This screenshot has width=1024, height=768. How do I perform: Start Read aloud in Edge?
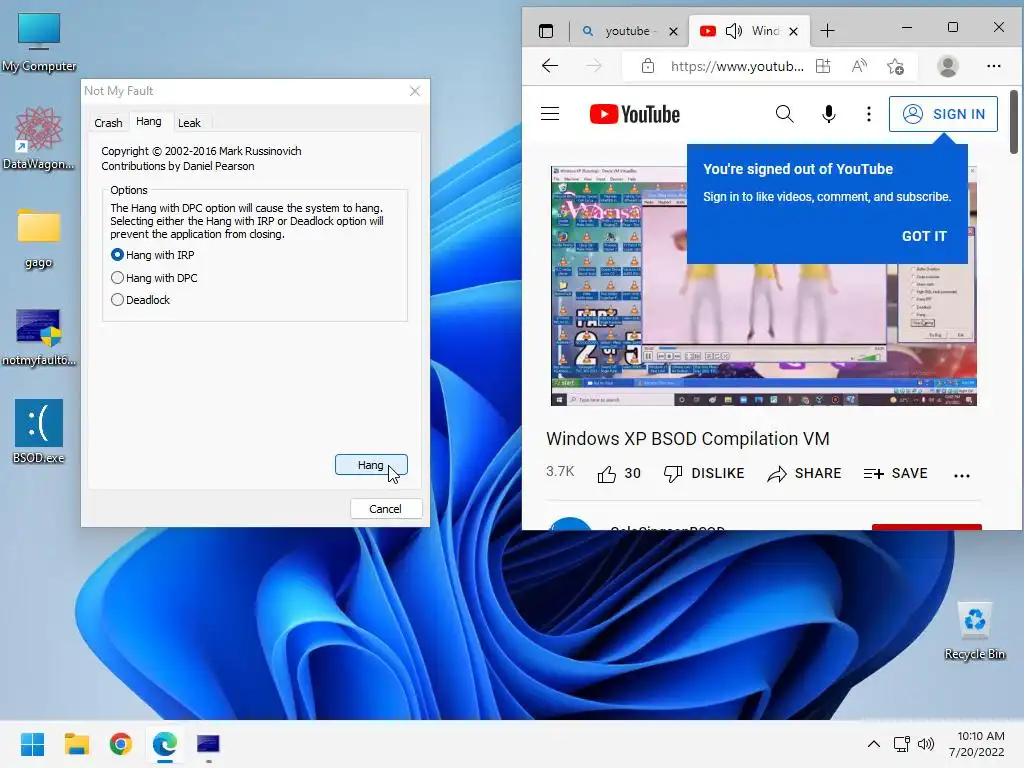tap(859, 66)
